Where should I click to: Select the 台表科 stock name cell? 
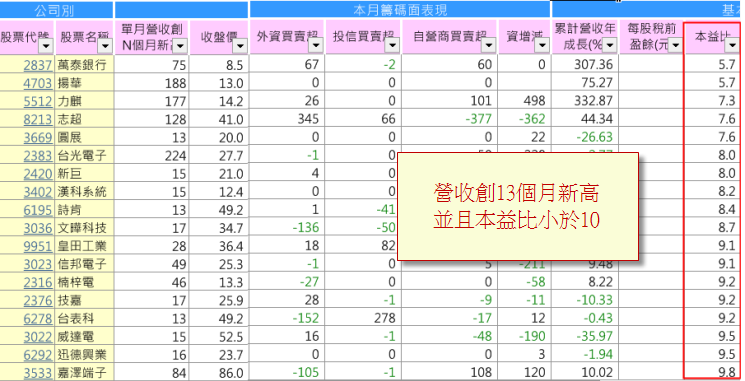(84, 318)
